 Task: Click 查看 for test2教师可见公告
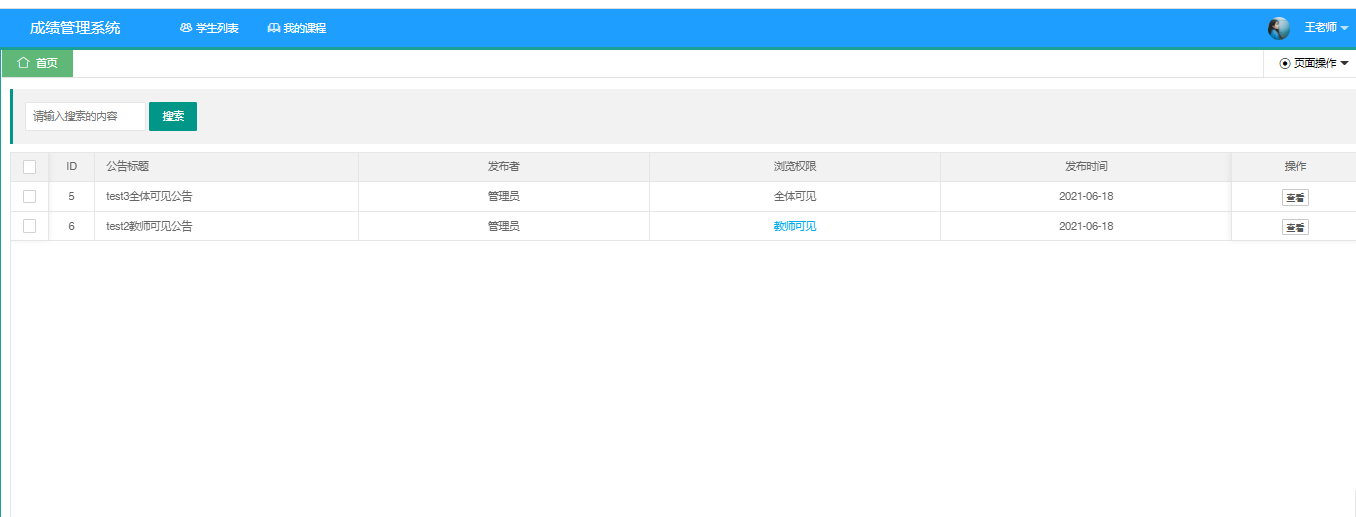pyautogui.click(x=1295, y=227)
